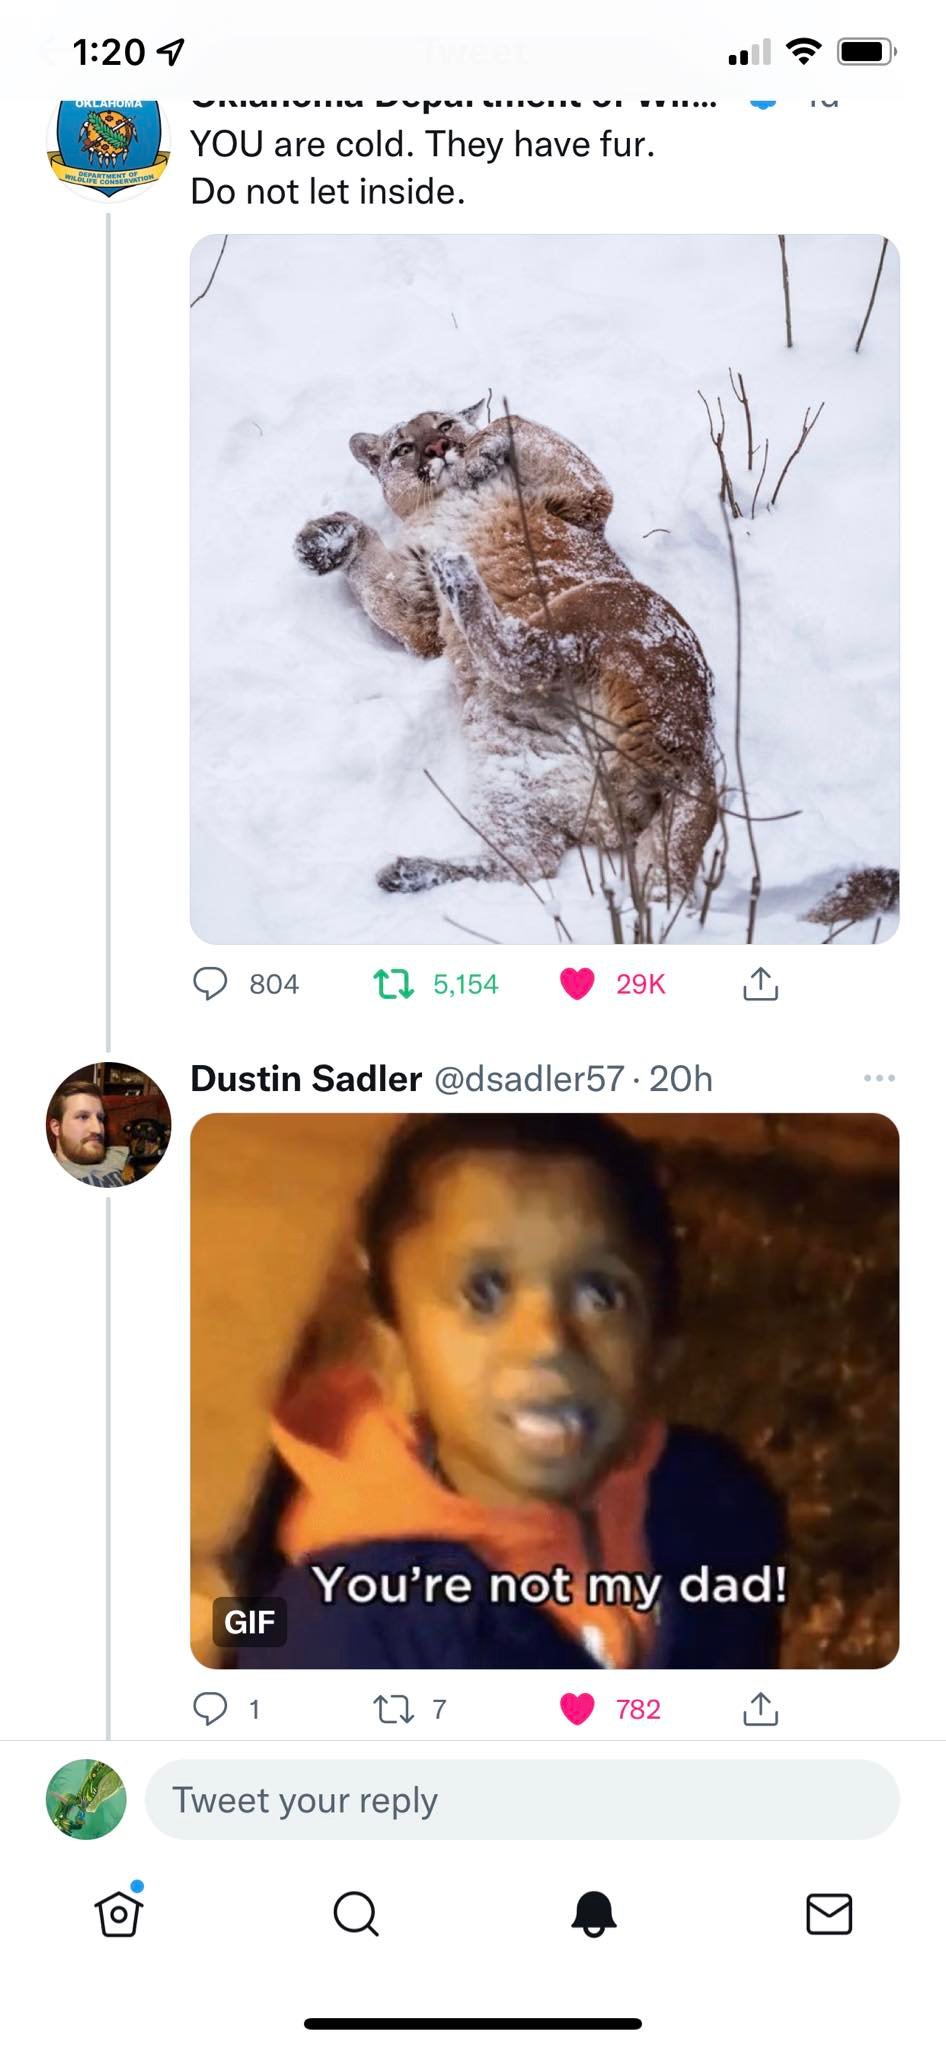This screenshot has height=2048, width=946.
Task: Tap the Oklahoma Wildlife Department avatar
Action: click(108, 145)
